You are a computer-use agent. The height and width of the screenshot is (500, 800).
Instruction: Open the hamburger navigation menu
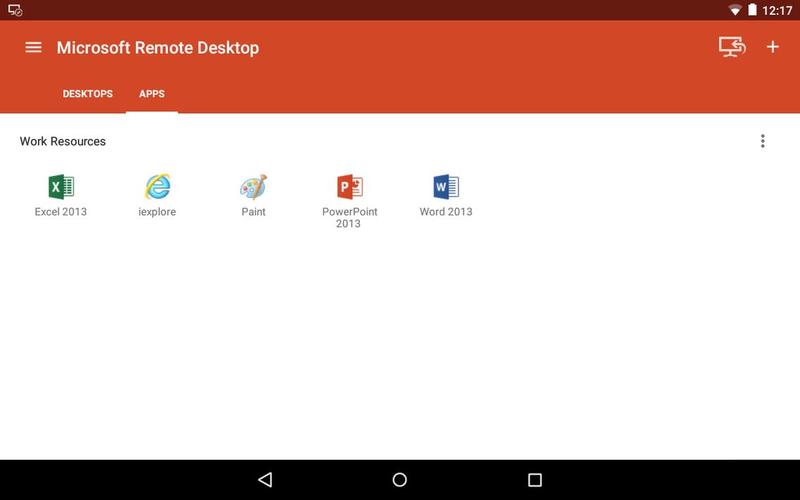(33, 47)
